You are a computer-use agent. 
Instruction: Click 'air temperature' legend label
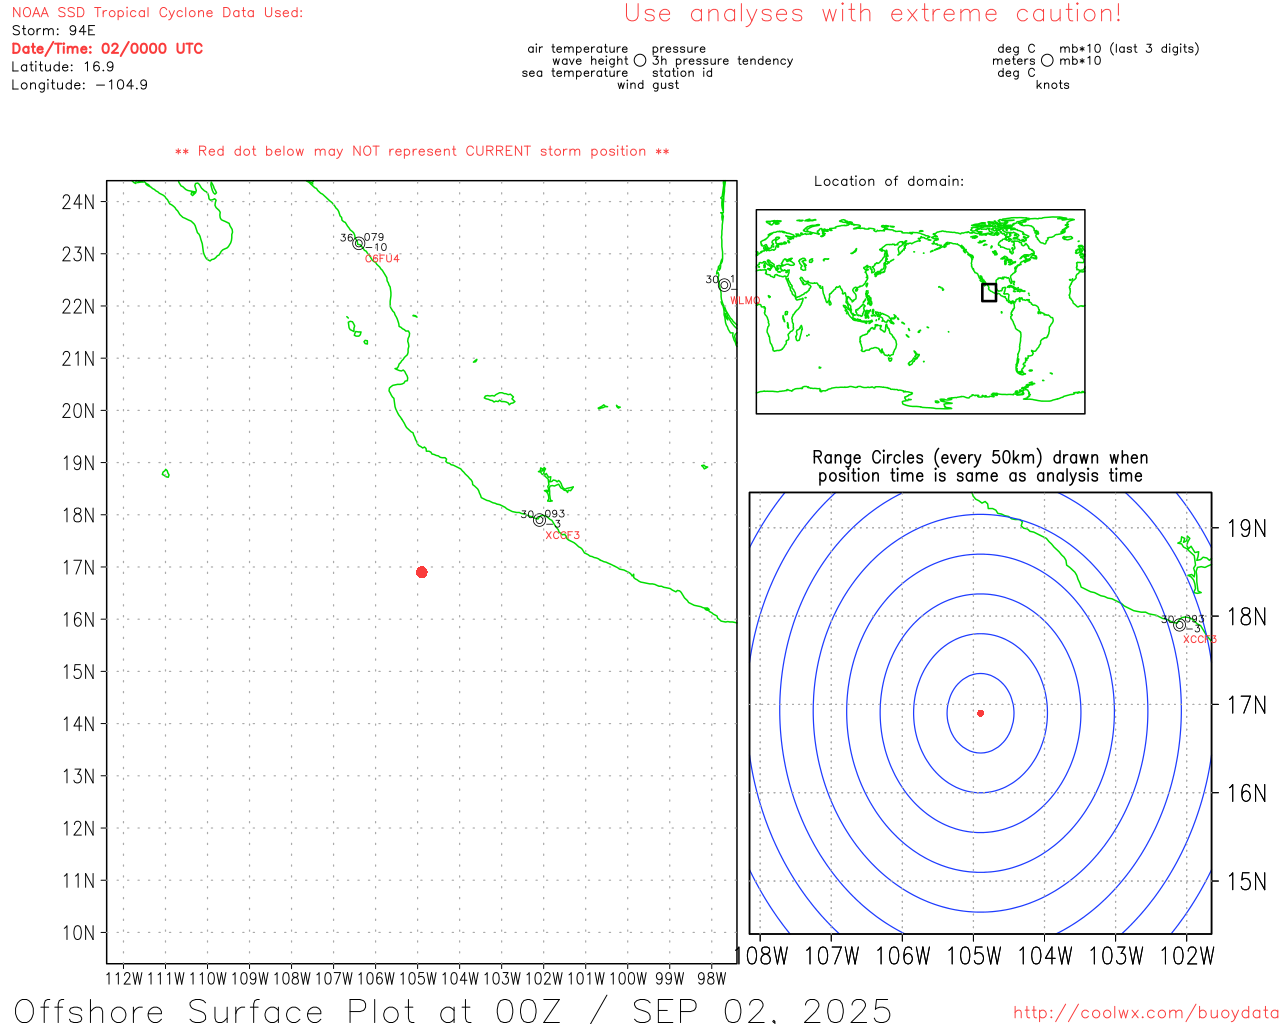click(578, 49)
